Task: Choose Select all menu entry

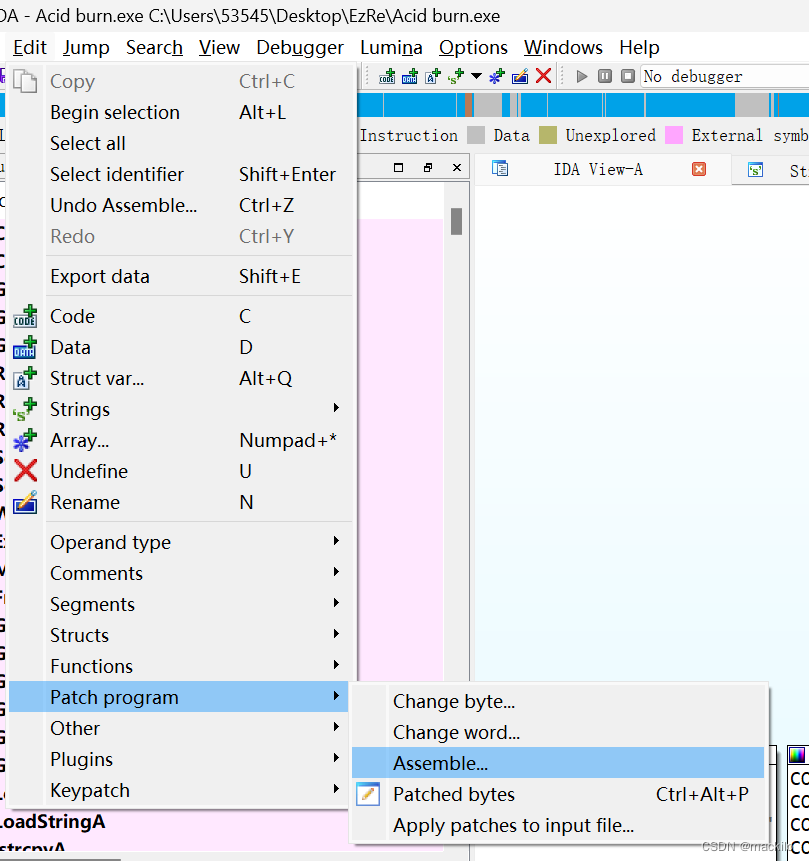Action: (x=179, y=143)
